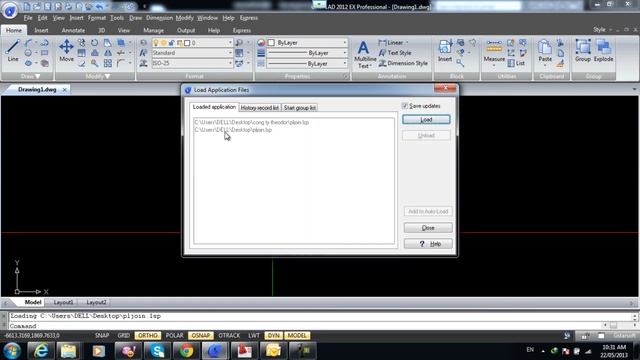Switch to the Manage ribbon tab
This screenshot has width=640, height=360.
tap(153, 30)
